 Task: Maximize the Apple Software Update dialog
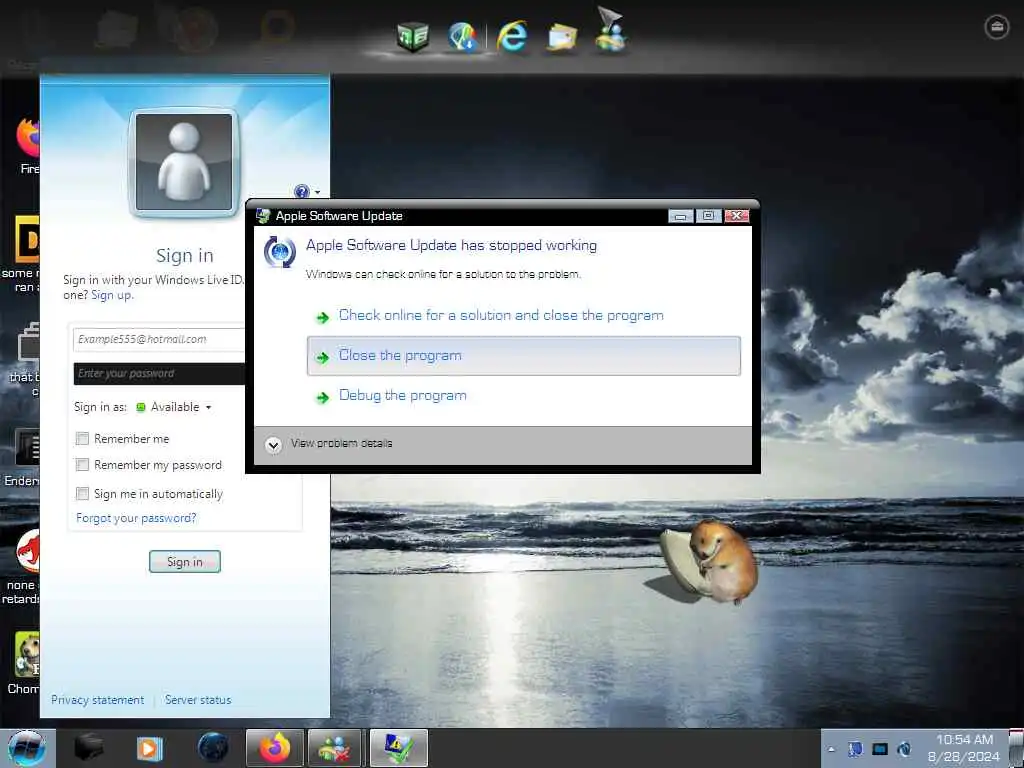708,216
